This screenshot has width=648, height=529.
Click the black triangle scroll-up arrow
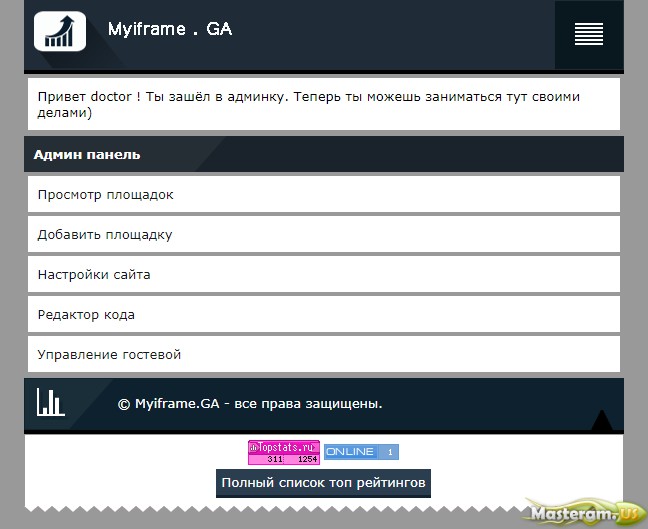tap(601, 420)
